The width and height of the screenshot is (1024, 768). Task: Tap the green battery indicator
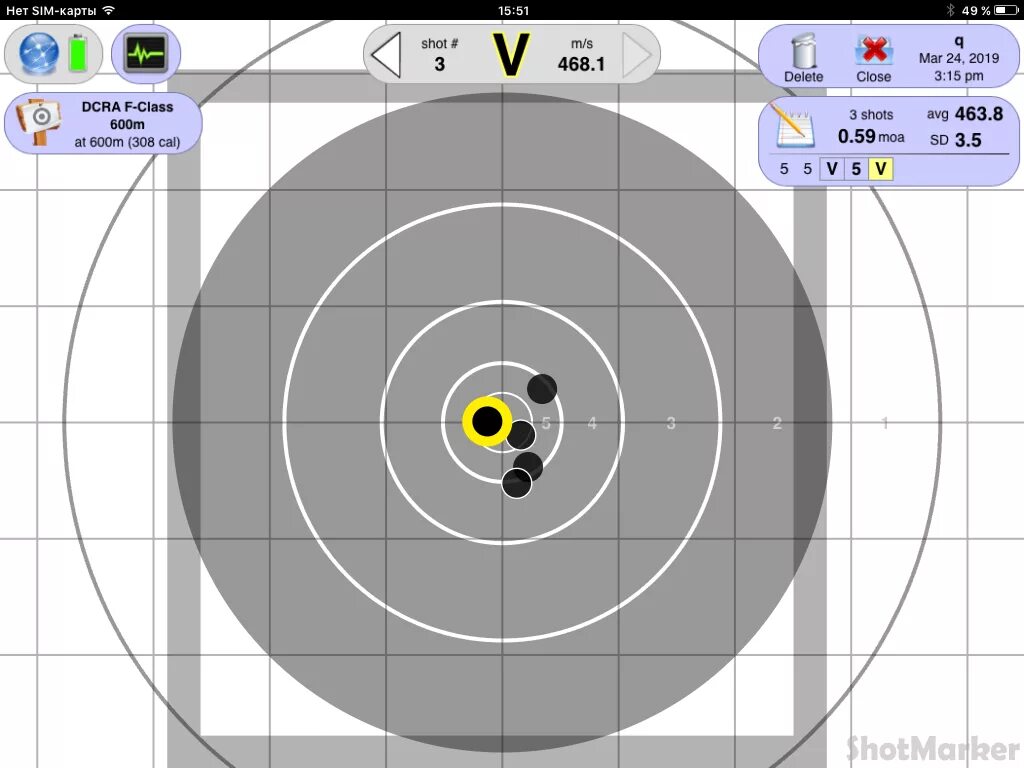(x=78, y=53)
